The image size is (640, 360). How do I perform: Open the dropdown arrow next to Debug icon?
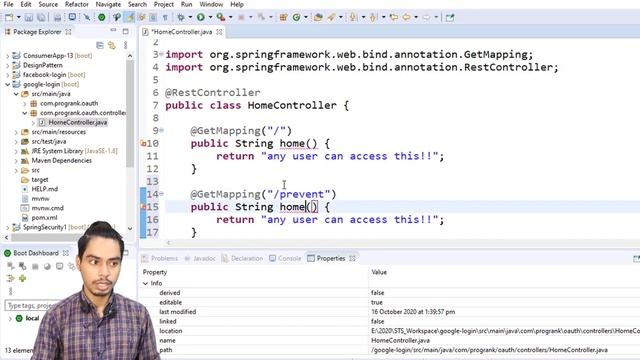(x=190, y=18)
